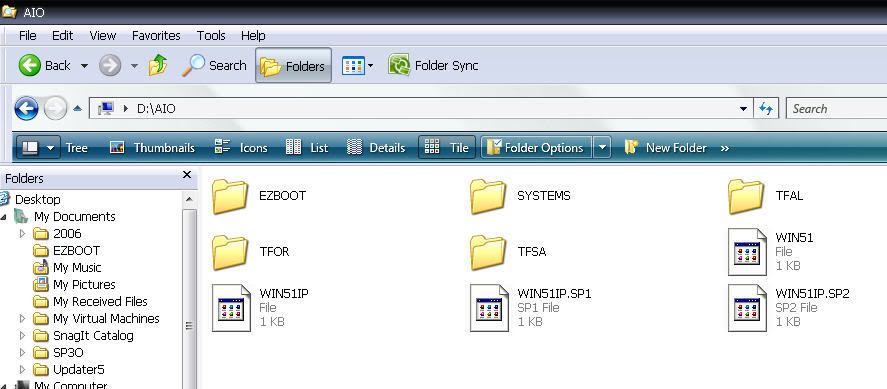The width and height of the screenshot is (887, 389).
Task: Click the Folders pane scrollbar thumb
Action: point(190,299)
